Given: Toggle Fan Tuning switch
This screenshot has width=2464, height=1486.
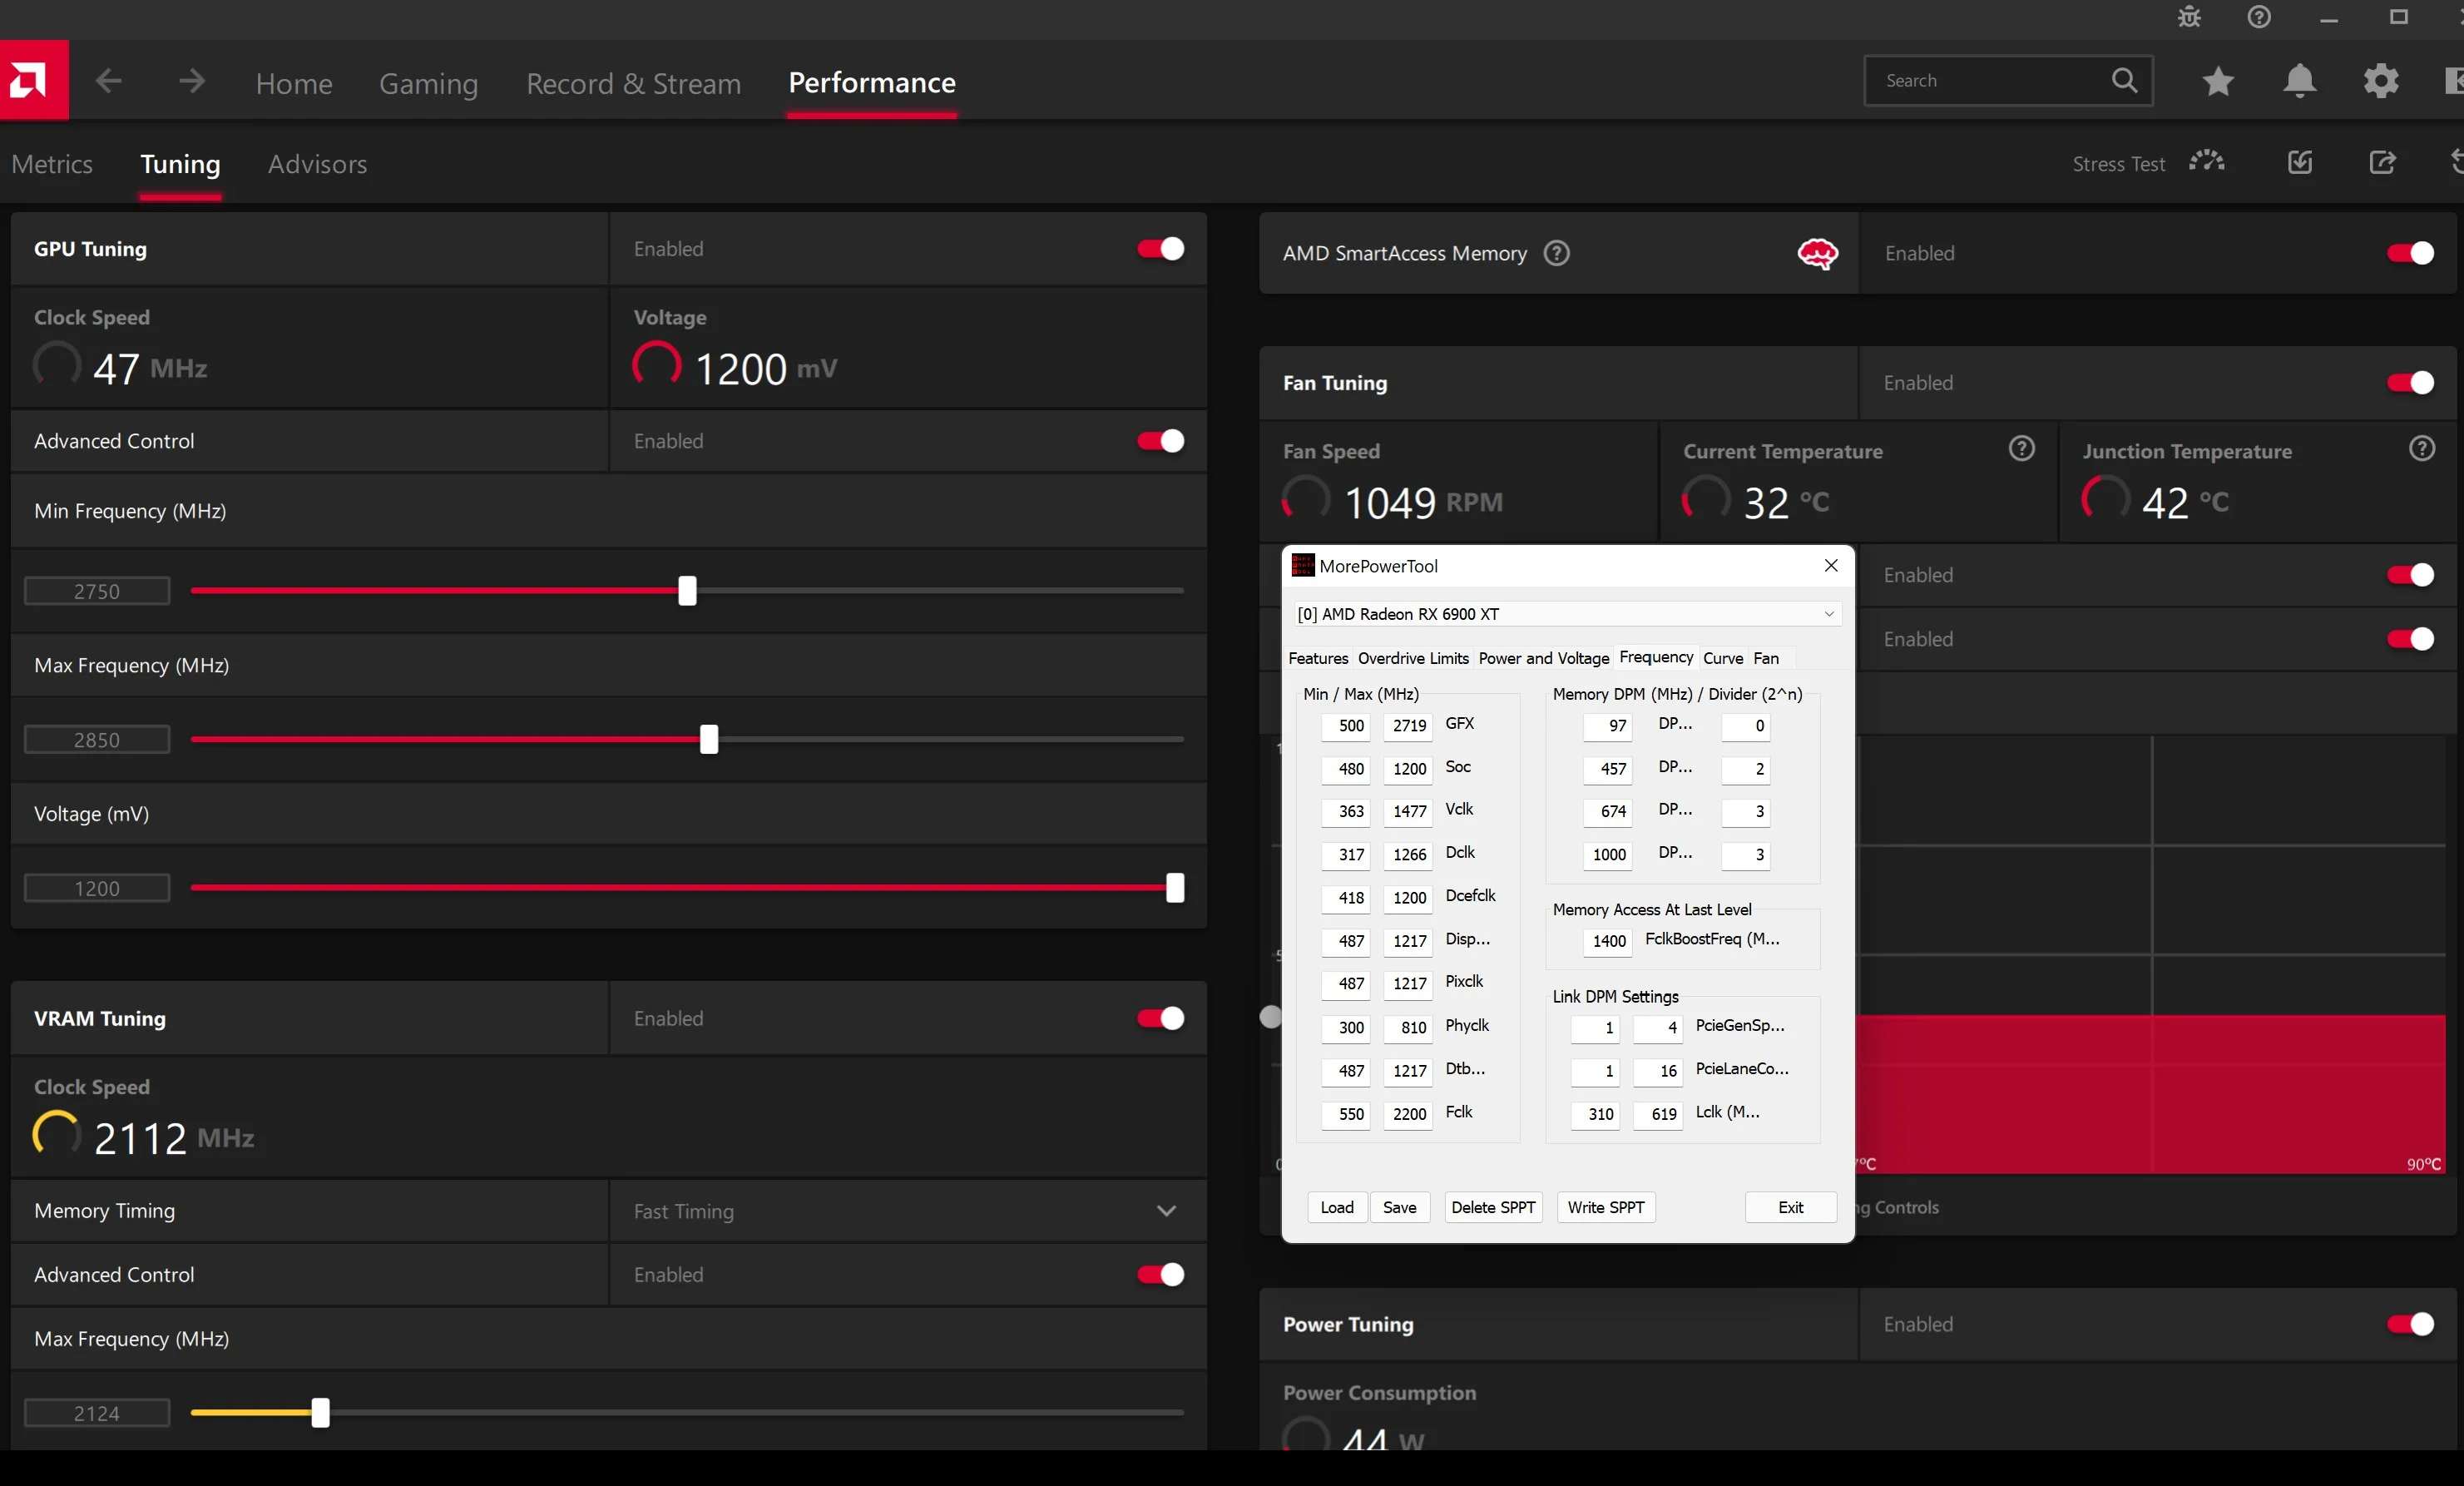Looking at the screenshot, I should coord(2410,383).
